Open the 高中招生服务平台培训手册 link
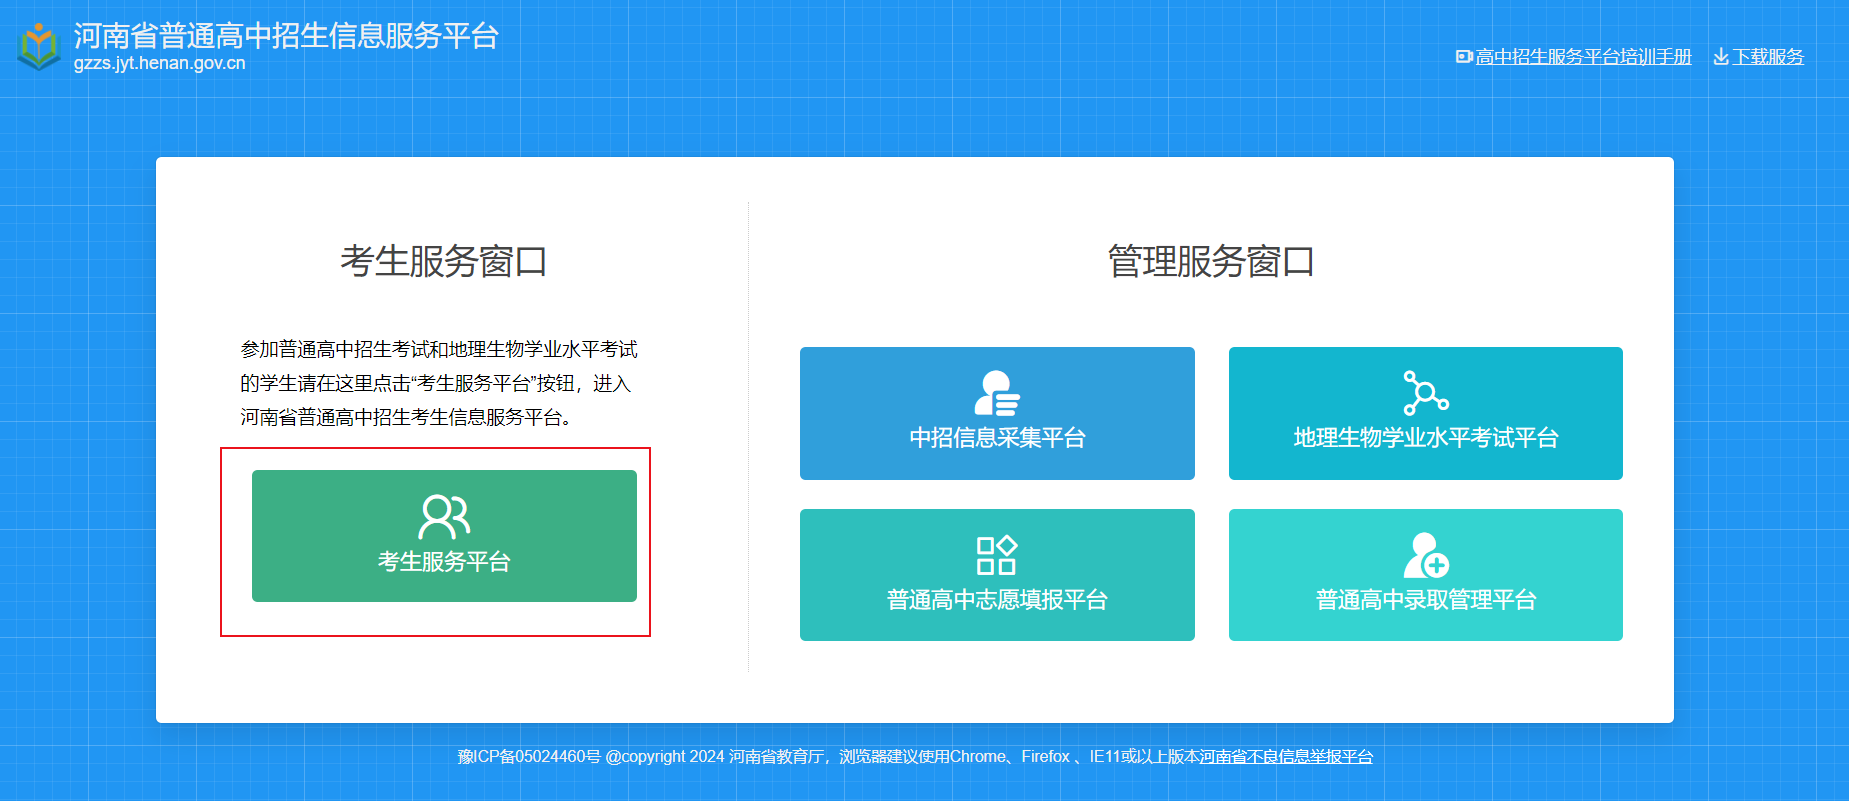Viewport: 1849px width, 801px height. (x=1583, y=57)
